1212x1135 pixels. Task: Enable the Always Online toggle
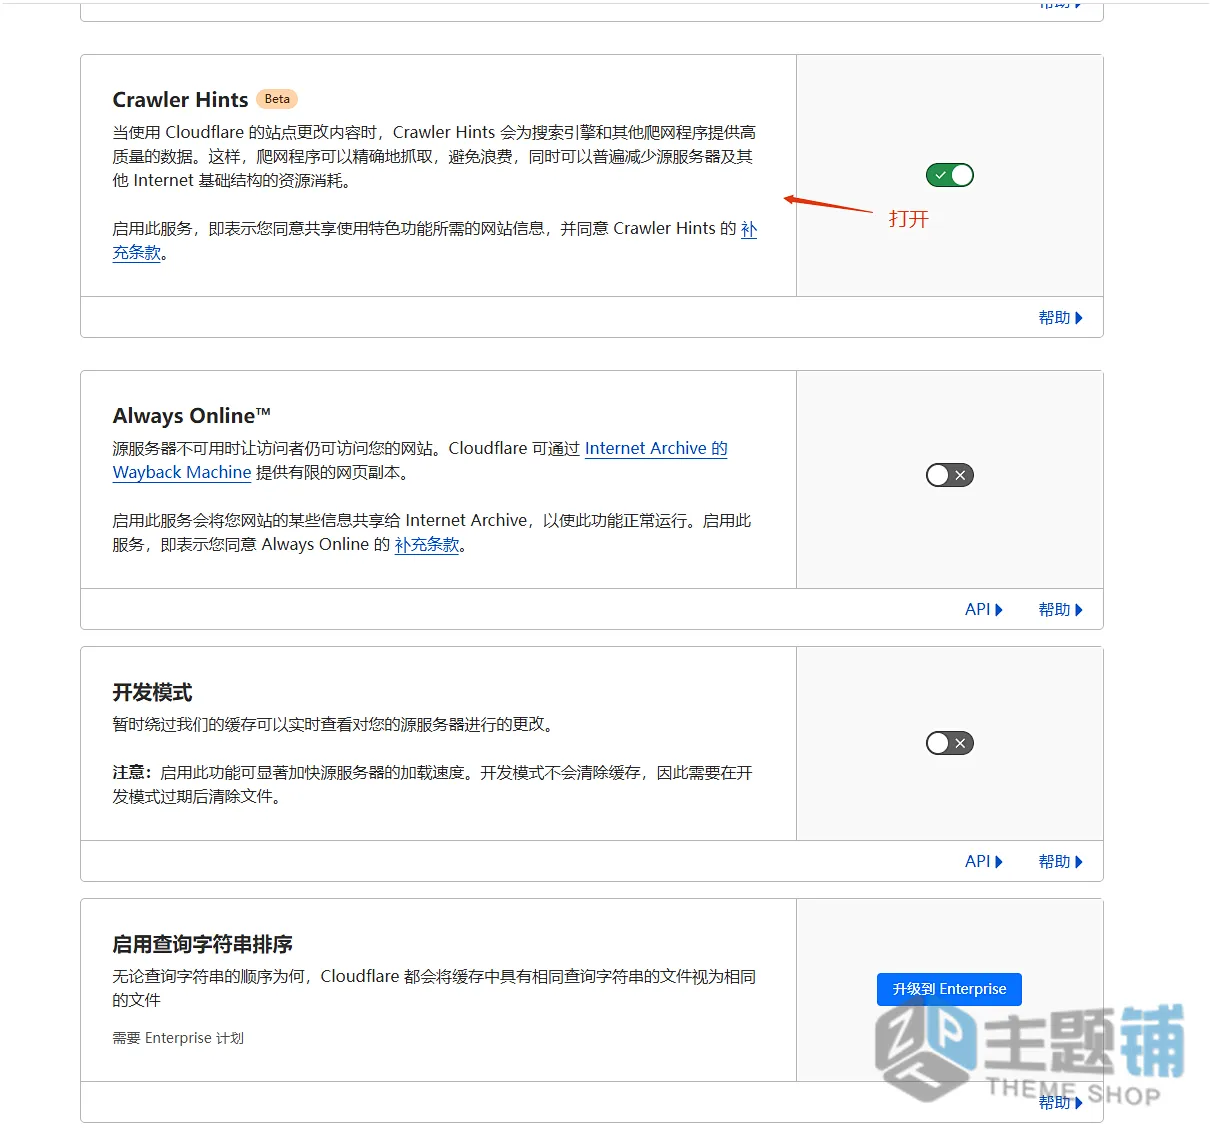[949, 475]
